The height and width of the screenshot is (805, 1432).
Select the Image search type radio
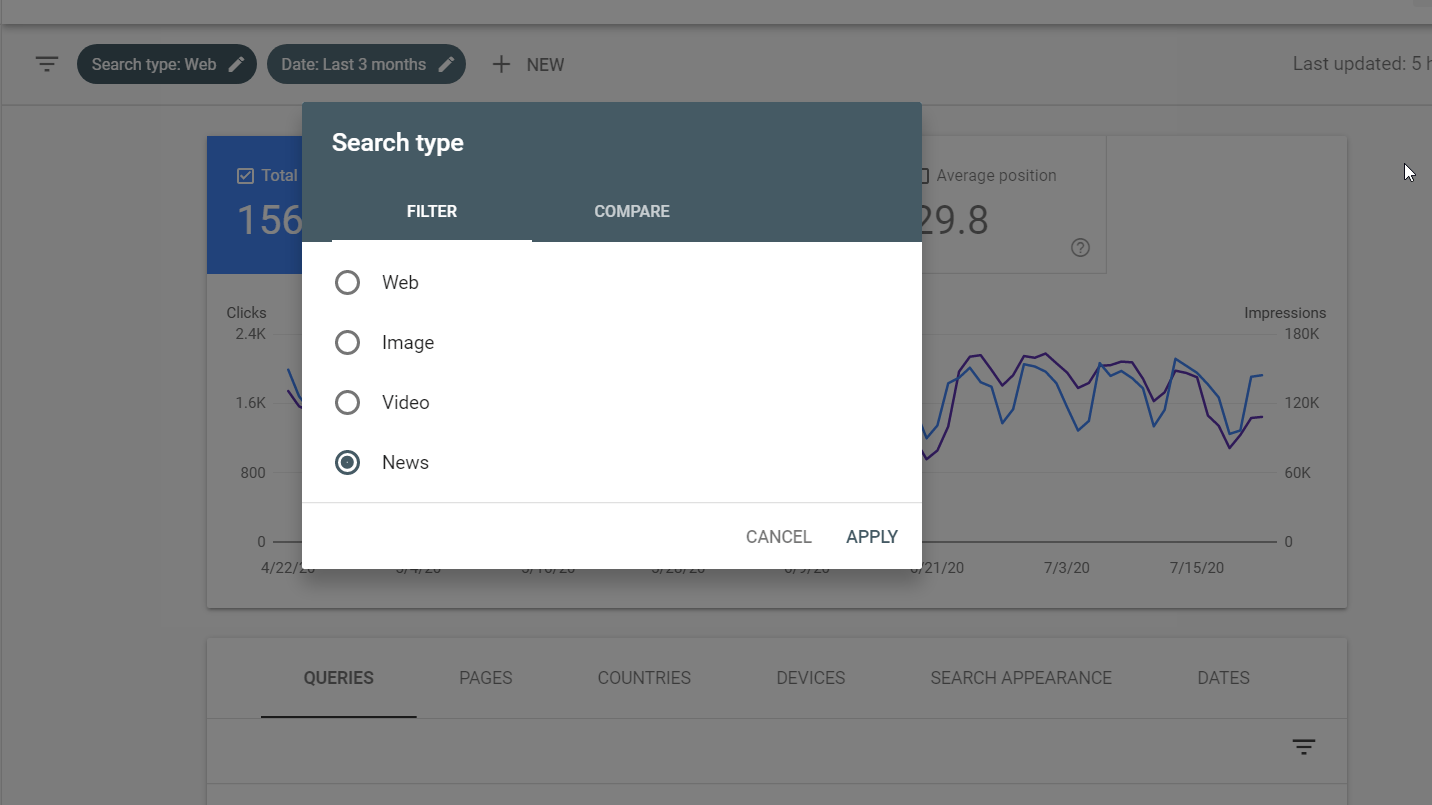[x=347, y=342]
